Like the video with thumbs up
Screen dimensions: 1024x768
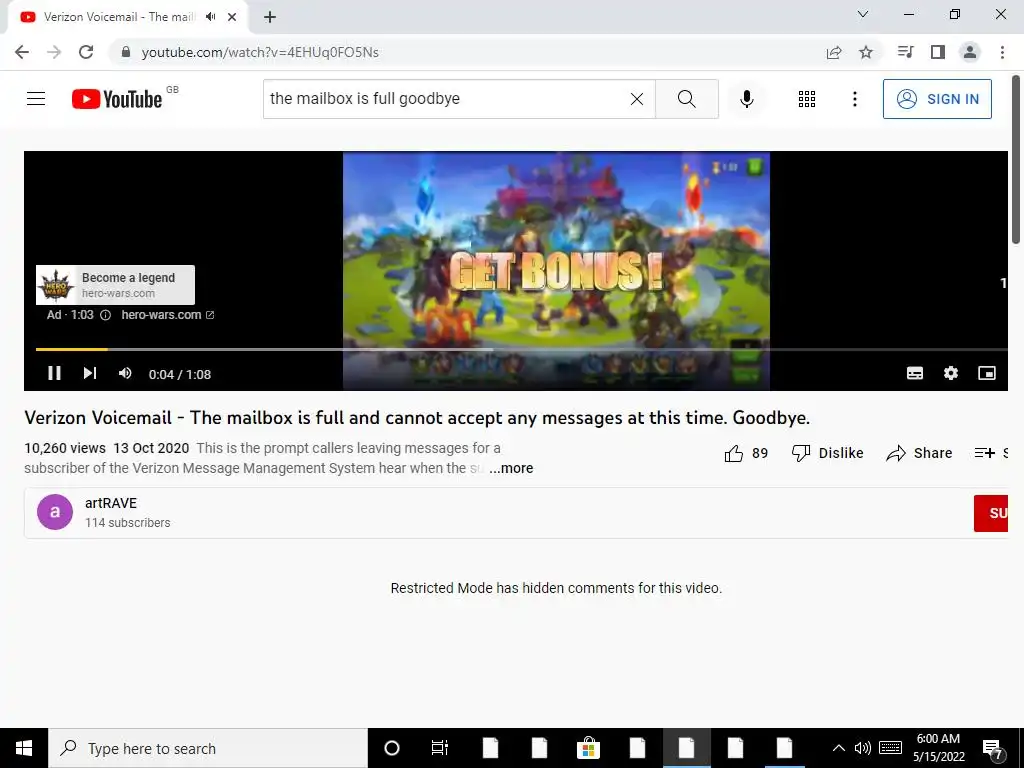point(746,453)
